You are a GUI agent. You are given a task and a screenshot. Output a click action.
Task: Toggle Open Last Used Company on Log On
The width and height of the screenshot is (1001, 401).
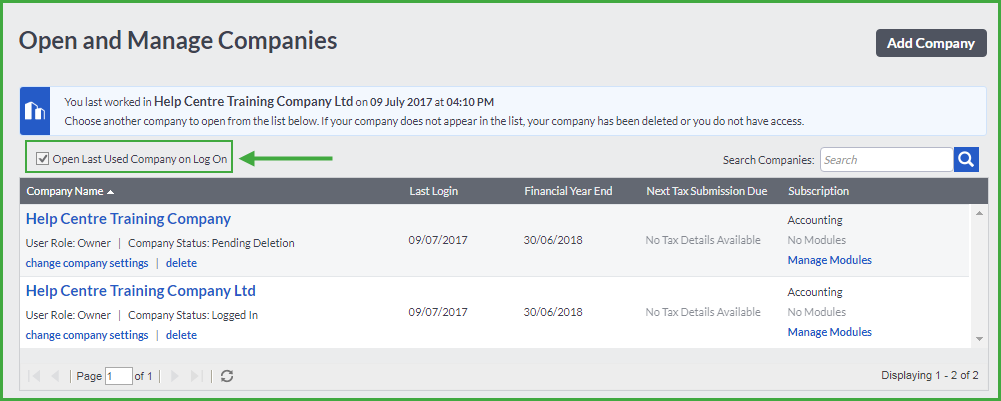(x=42, y=158)
